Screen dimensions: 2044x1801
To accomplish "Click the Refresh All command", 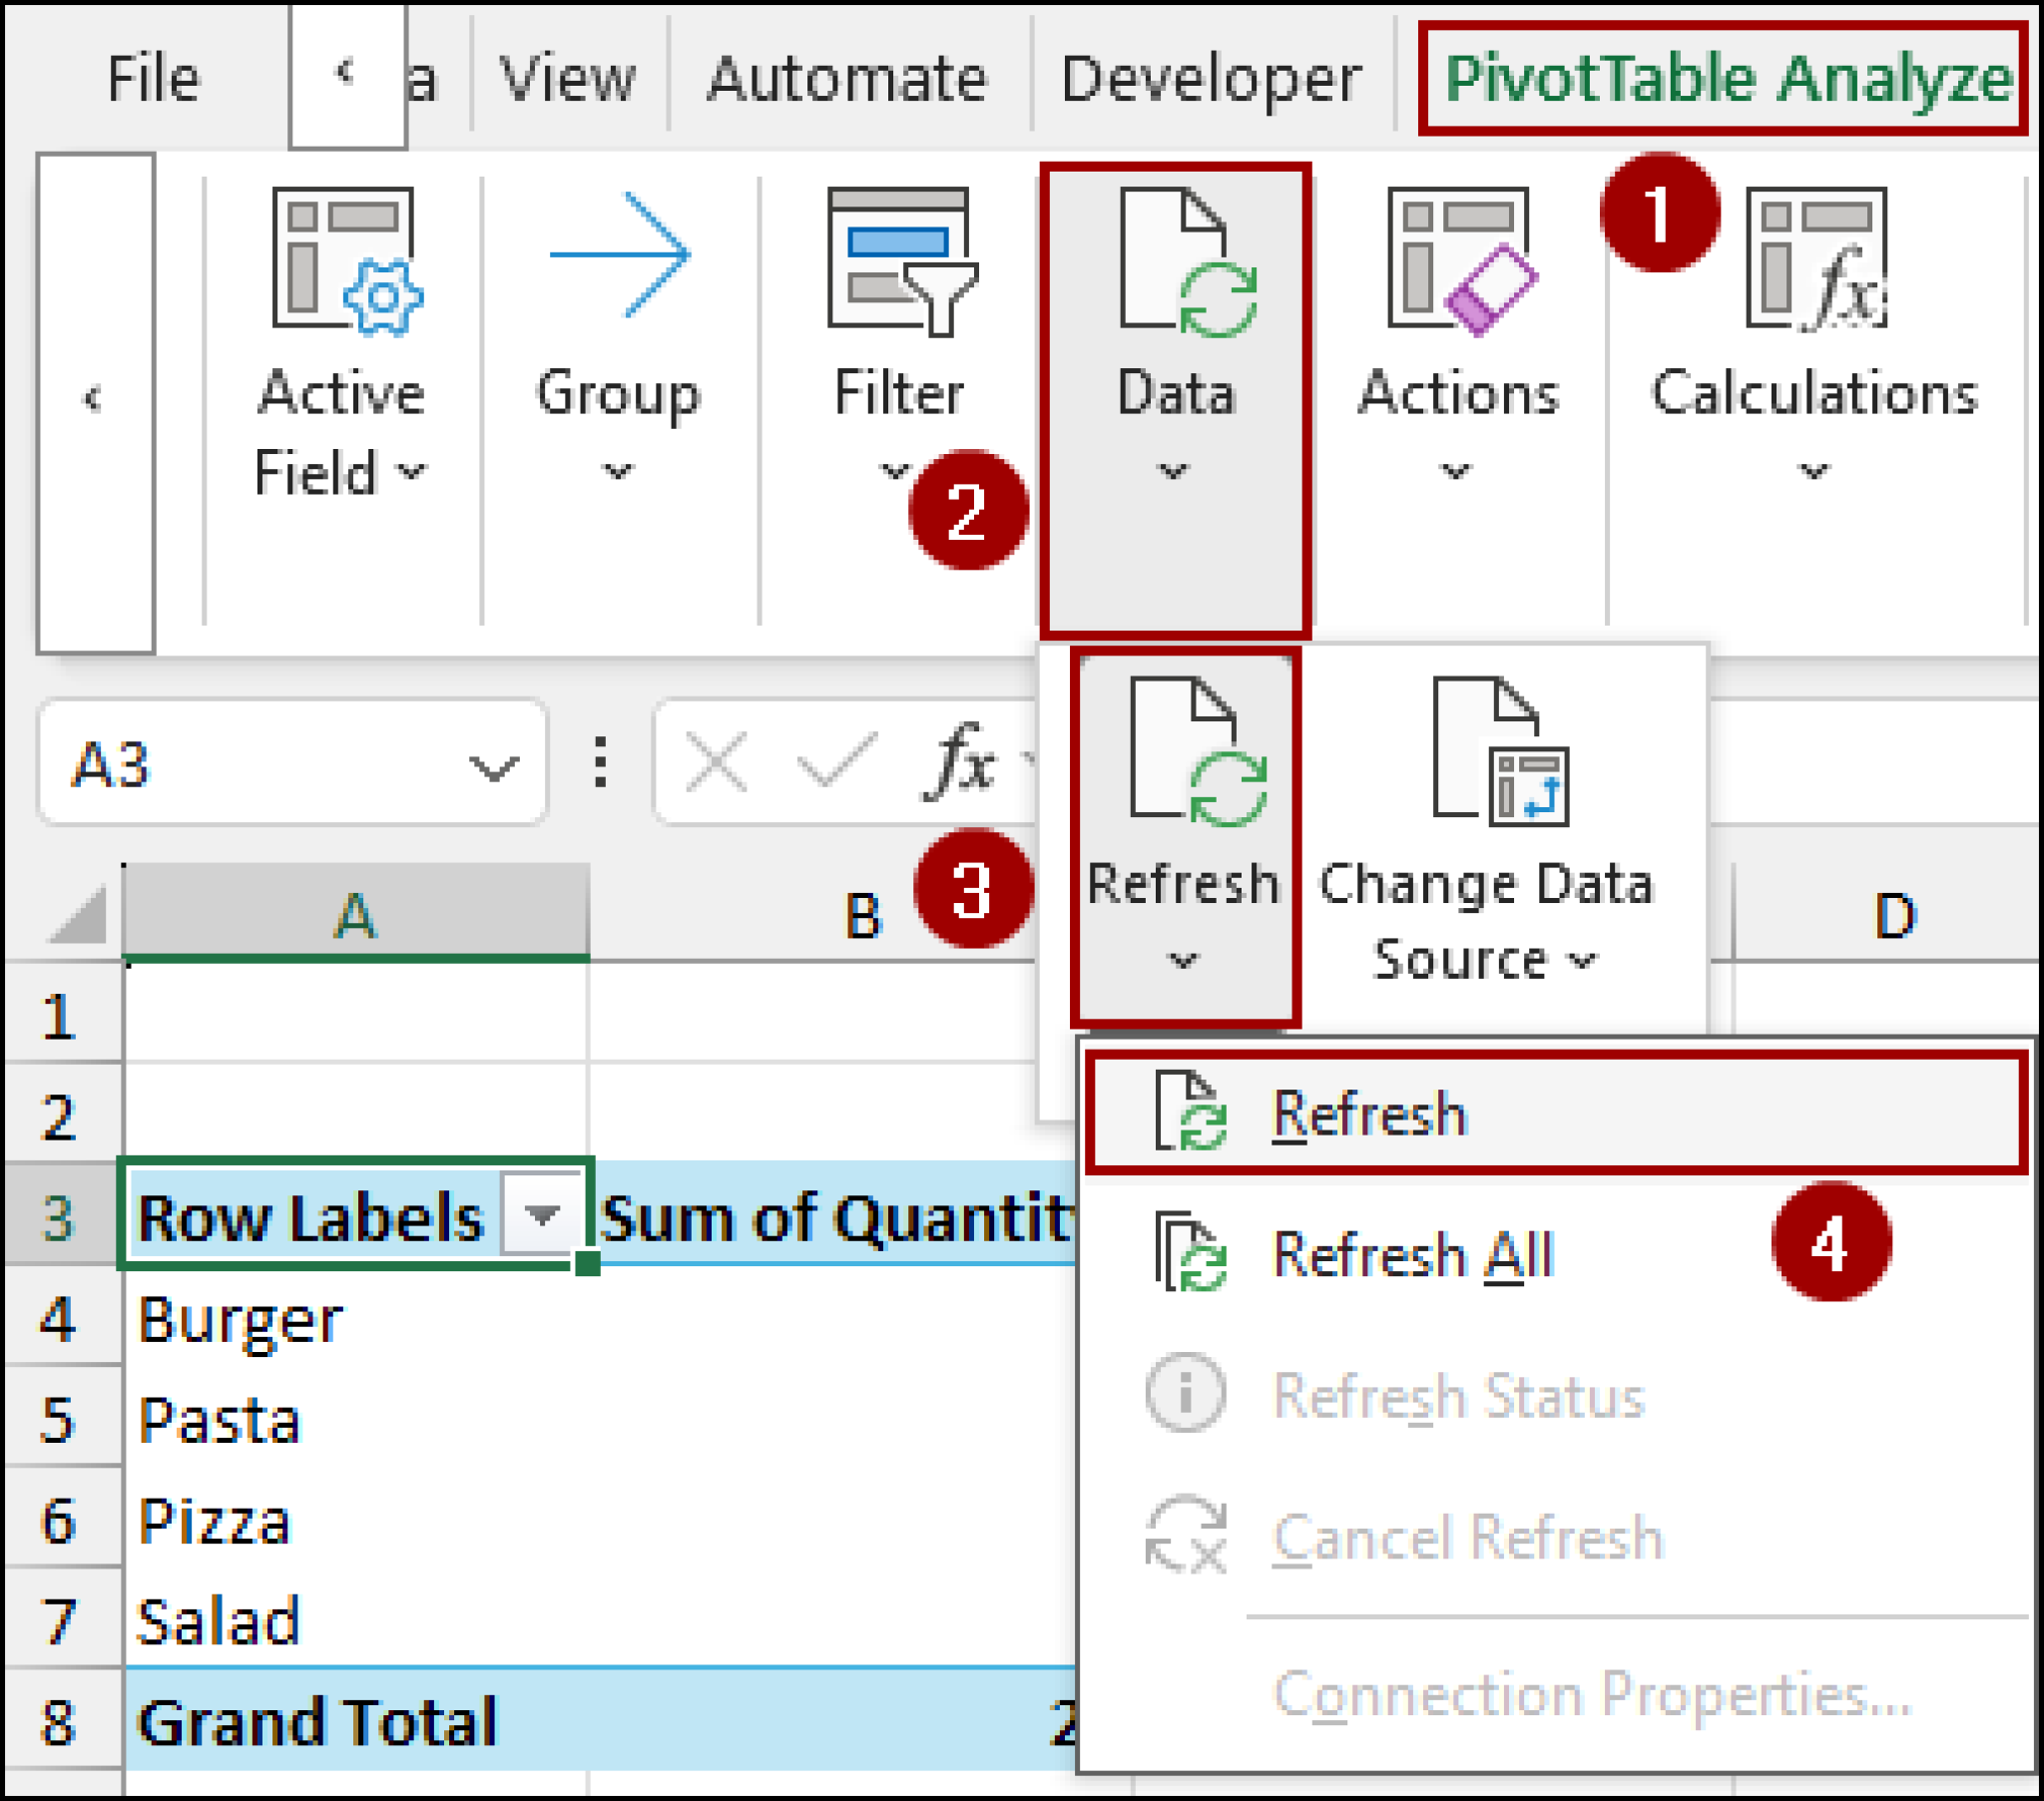I will [x=1410, y=1255].
